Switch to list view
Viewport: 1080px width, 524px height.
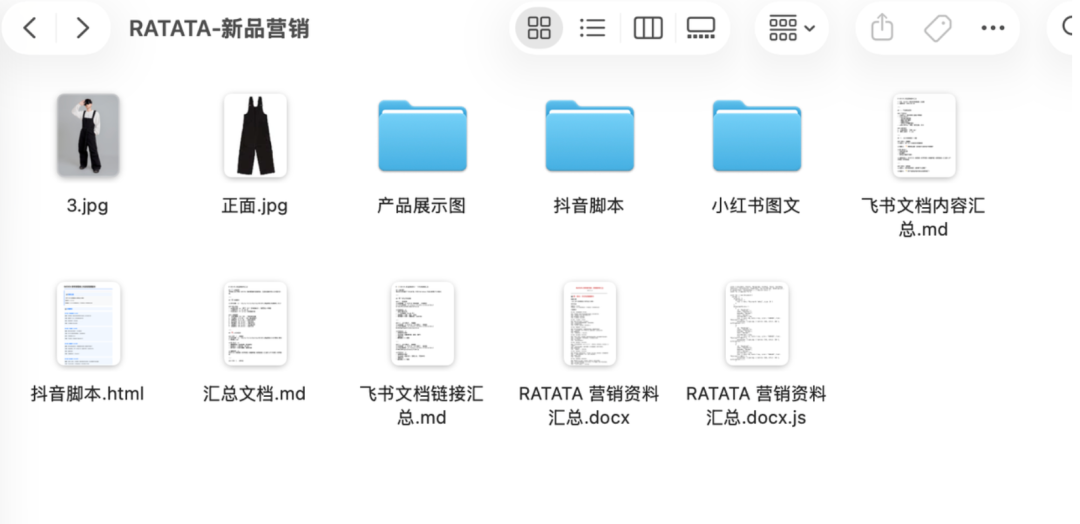click(592, 28)
